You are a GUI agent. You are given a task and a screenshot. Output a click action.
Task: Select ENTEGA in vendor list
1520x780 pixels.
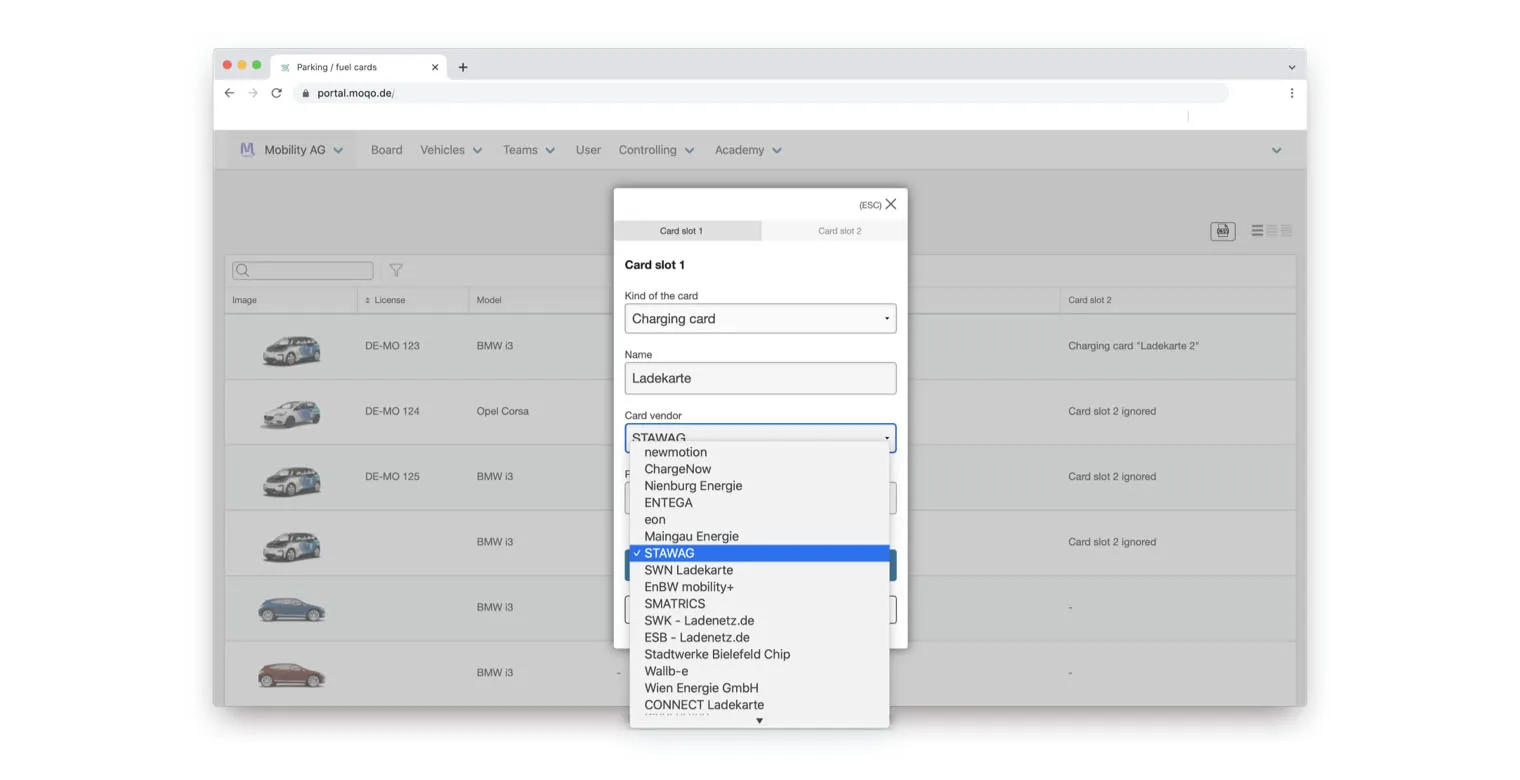(759, 503)
